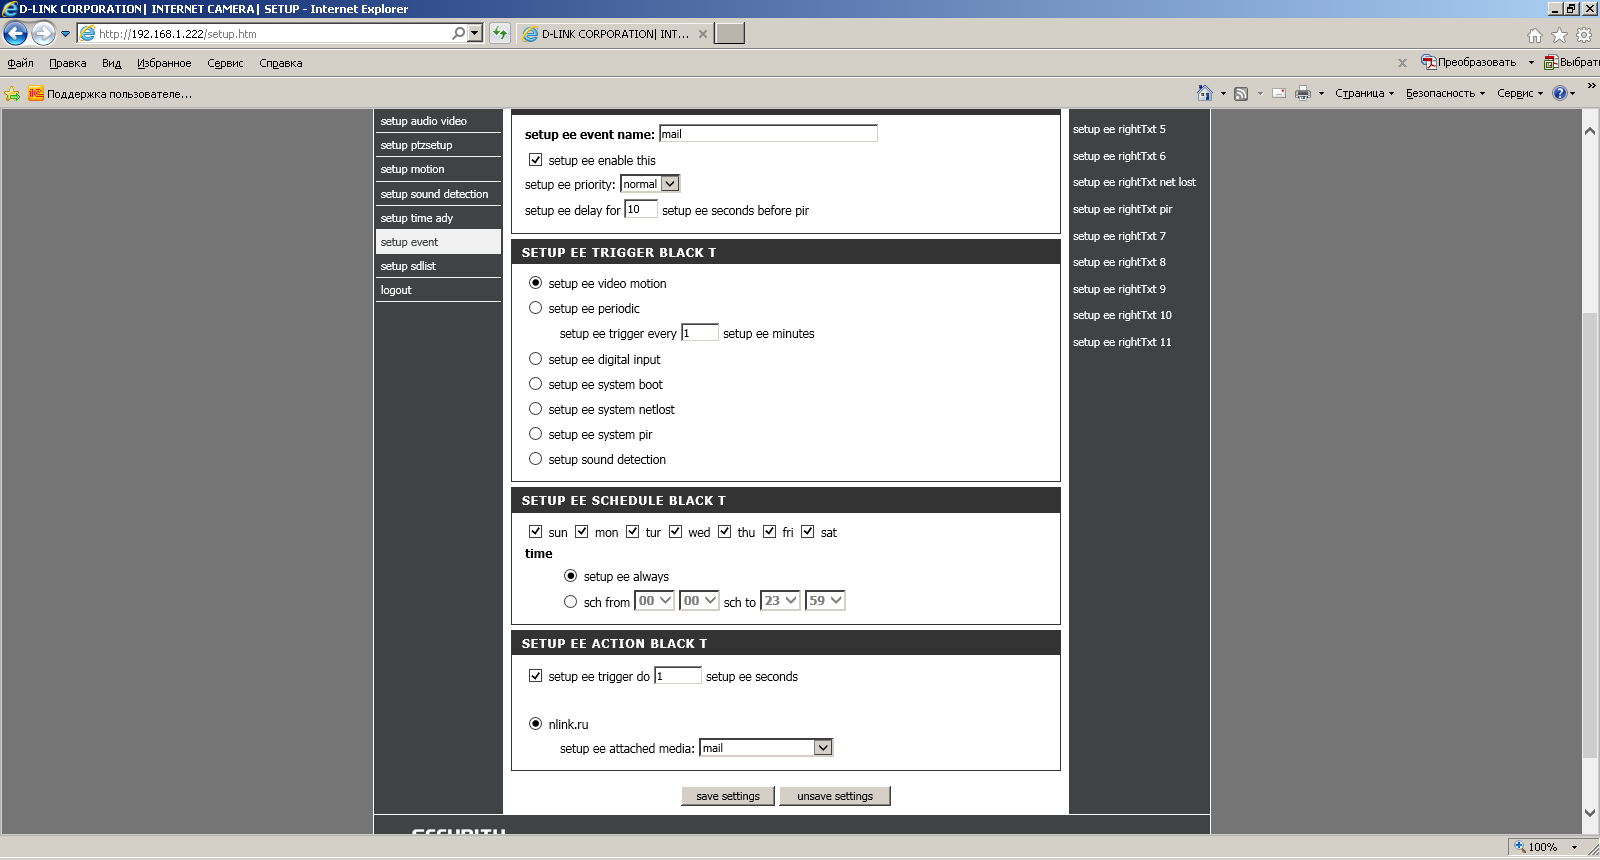Open the Страница dropdown menu
This screenshot has width=1600, height=860.
[x=1364, y=93]
